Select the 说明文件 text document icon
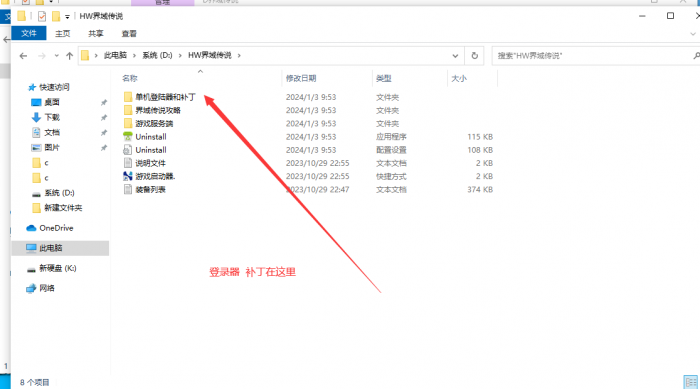The width and height of the screenshot is (700, 389). point(128,163)
